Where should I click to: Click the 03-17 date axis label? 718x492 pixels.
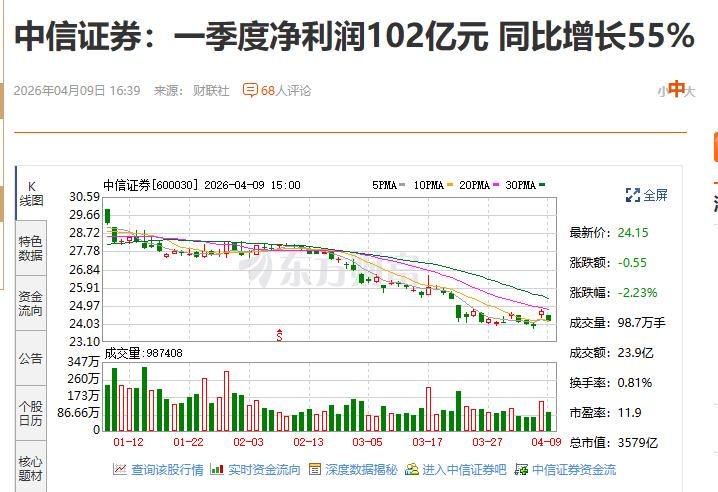(428, 442)
